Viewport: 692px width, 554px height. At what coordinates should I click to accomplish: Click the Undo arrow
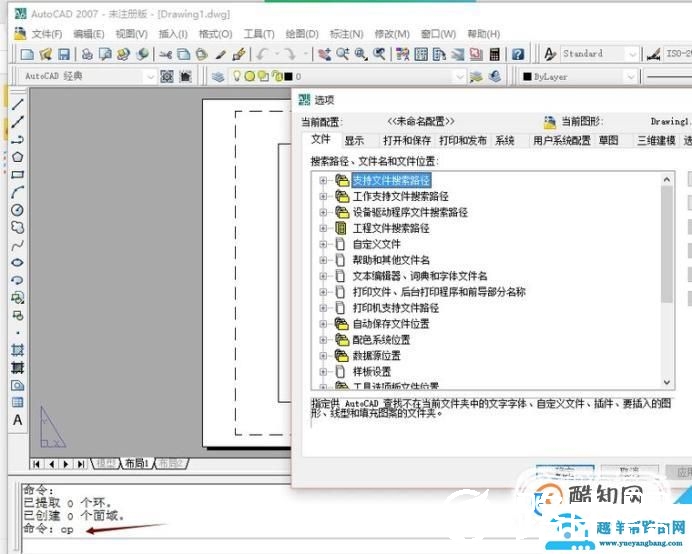coord(263,54)
